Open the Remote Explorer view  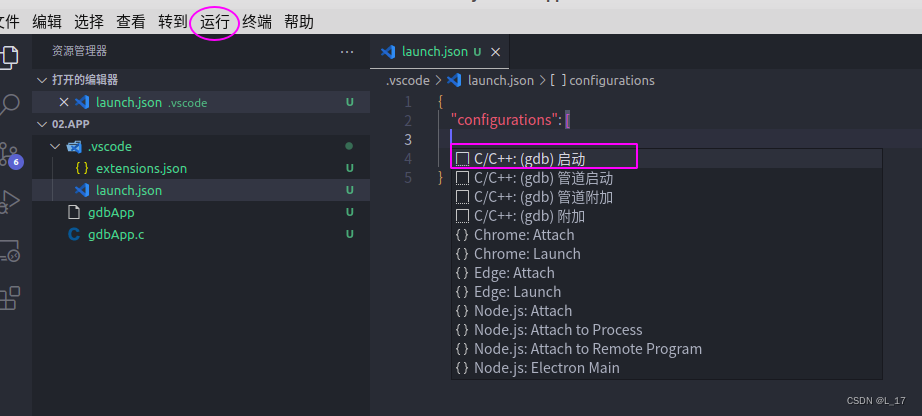10,250
